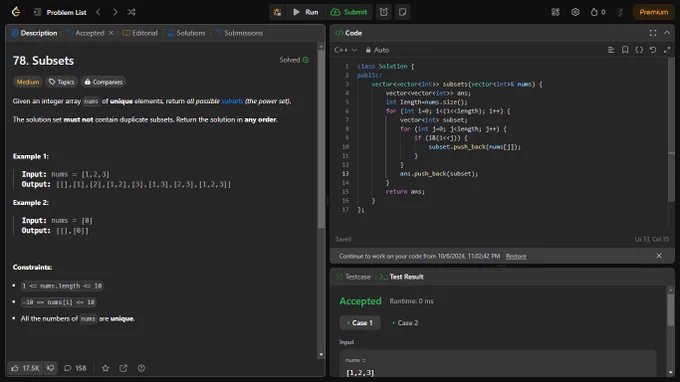Maximize the Code panel fullscreen

(653, 33)
